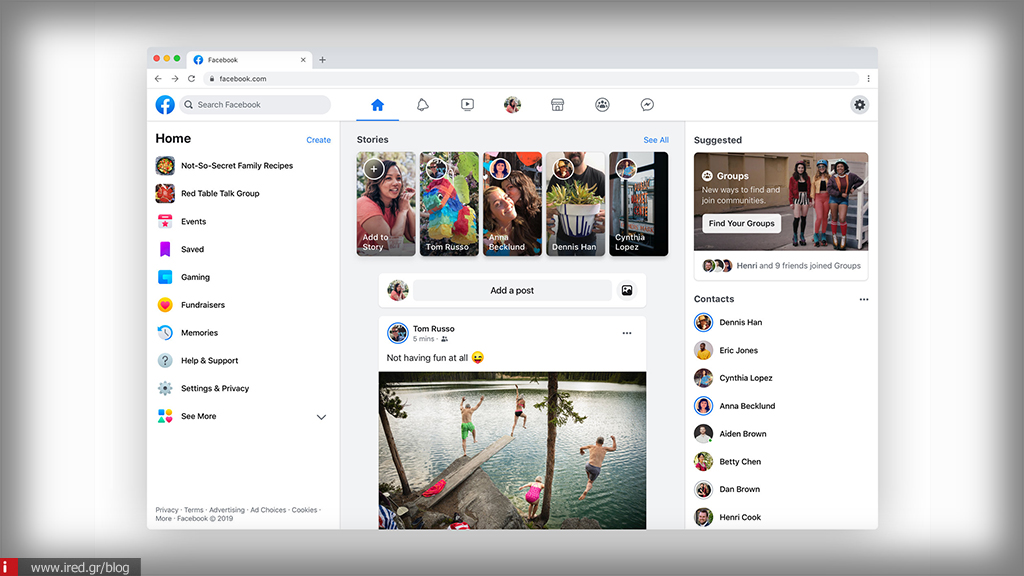1024x576 pixels.
Task: Click the Facebook logo
Action: 165,105
